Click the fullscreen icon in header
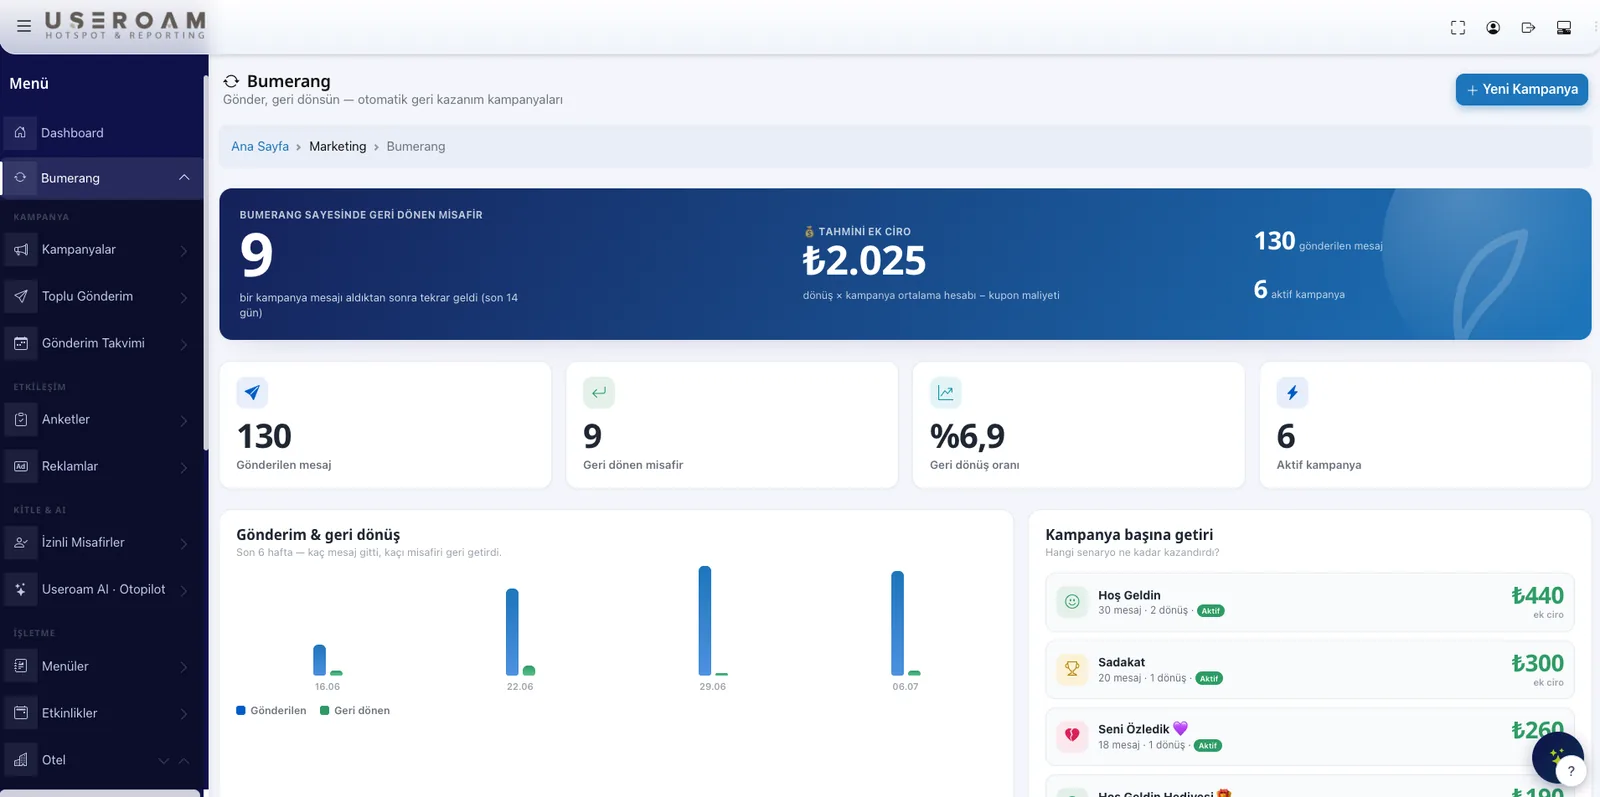The width and height of the screenshot is (1600, 797). 1458,28
